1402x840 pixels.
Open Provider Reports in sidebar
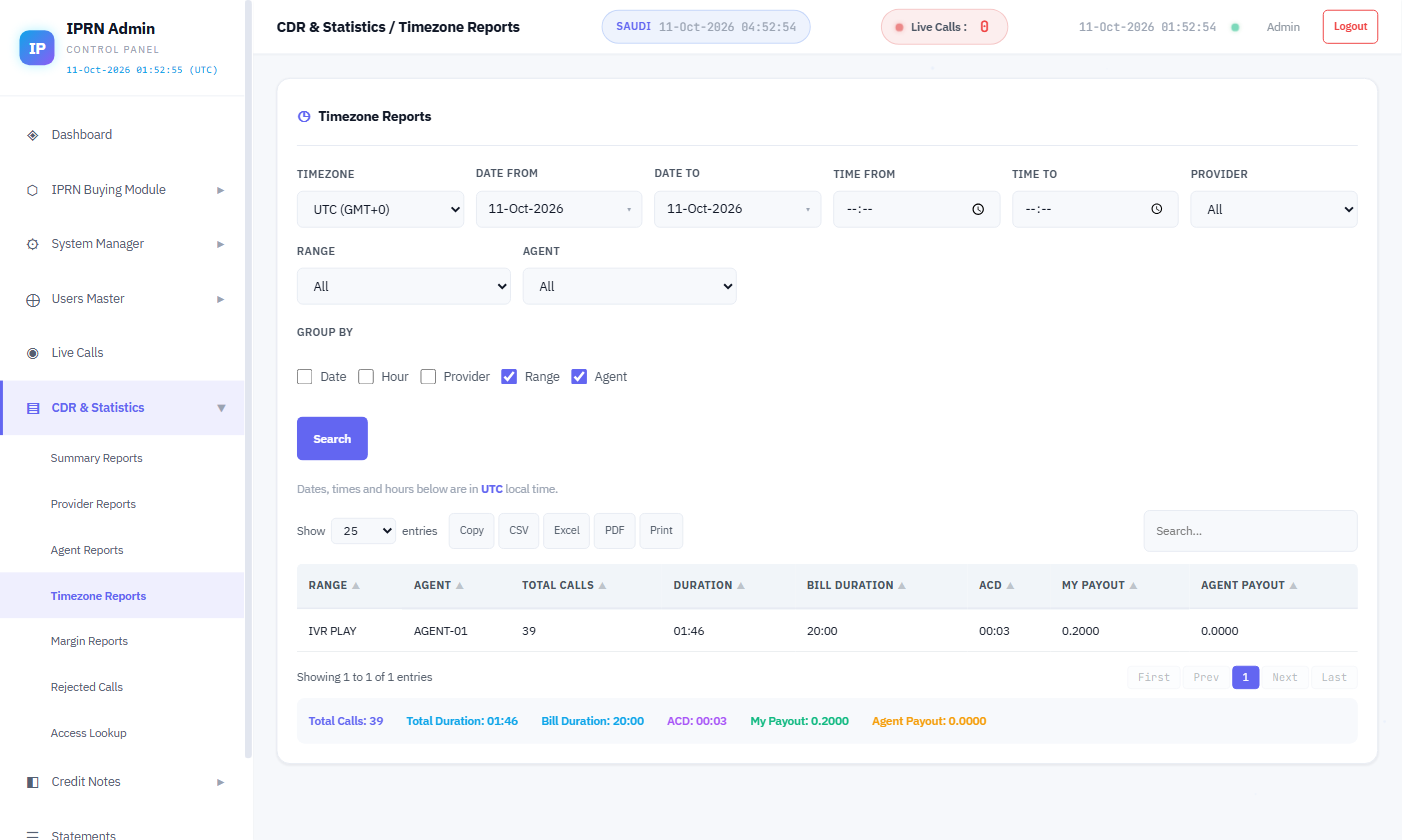(93, 504)
